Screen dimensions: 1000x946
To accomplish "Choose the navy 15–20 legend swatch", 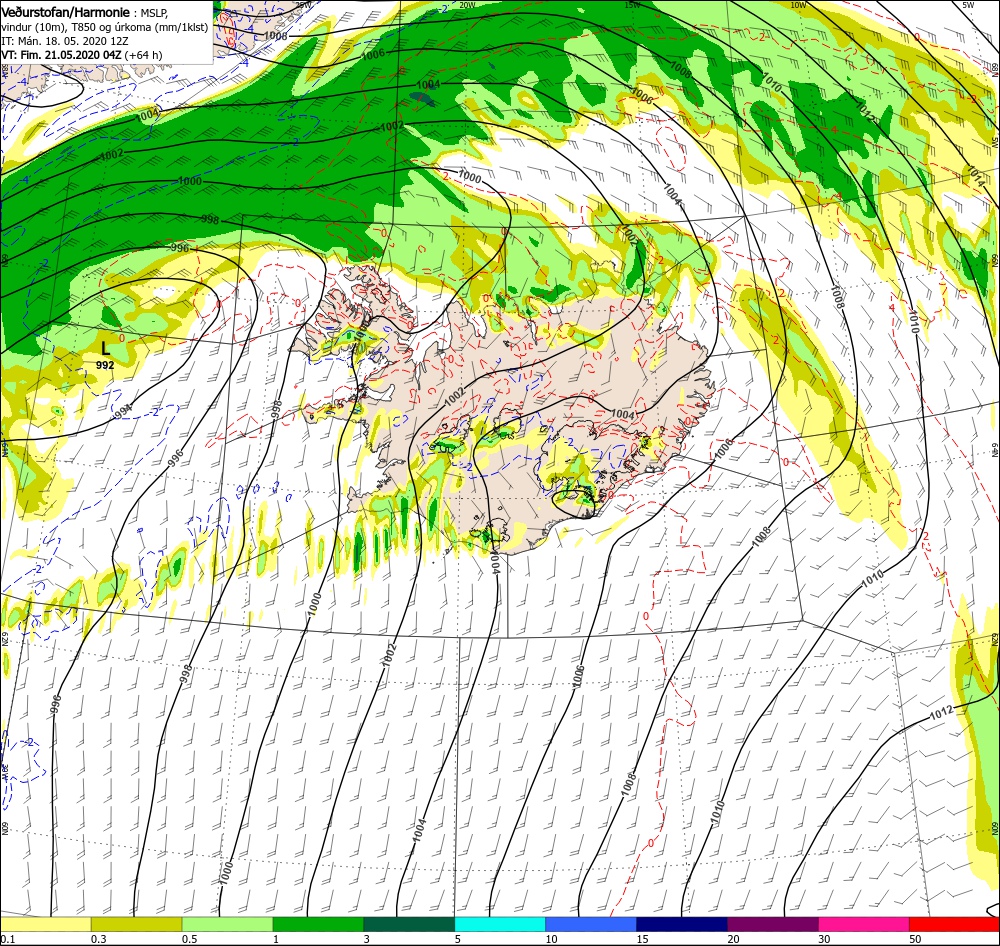I will [x=682, y=924].
